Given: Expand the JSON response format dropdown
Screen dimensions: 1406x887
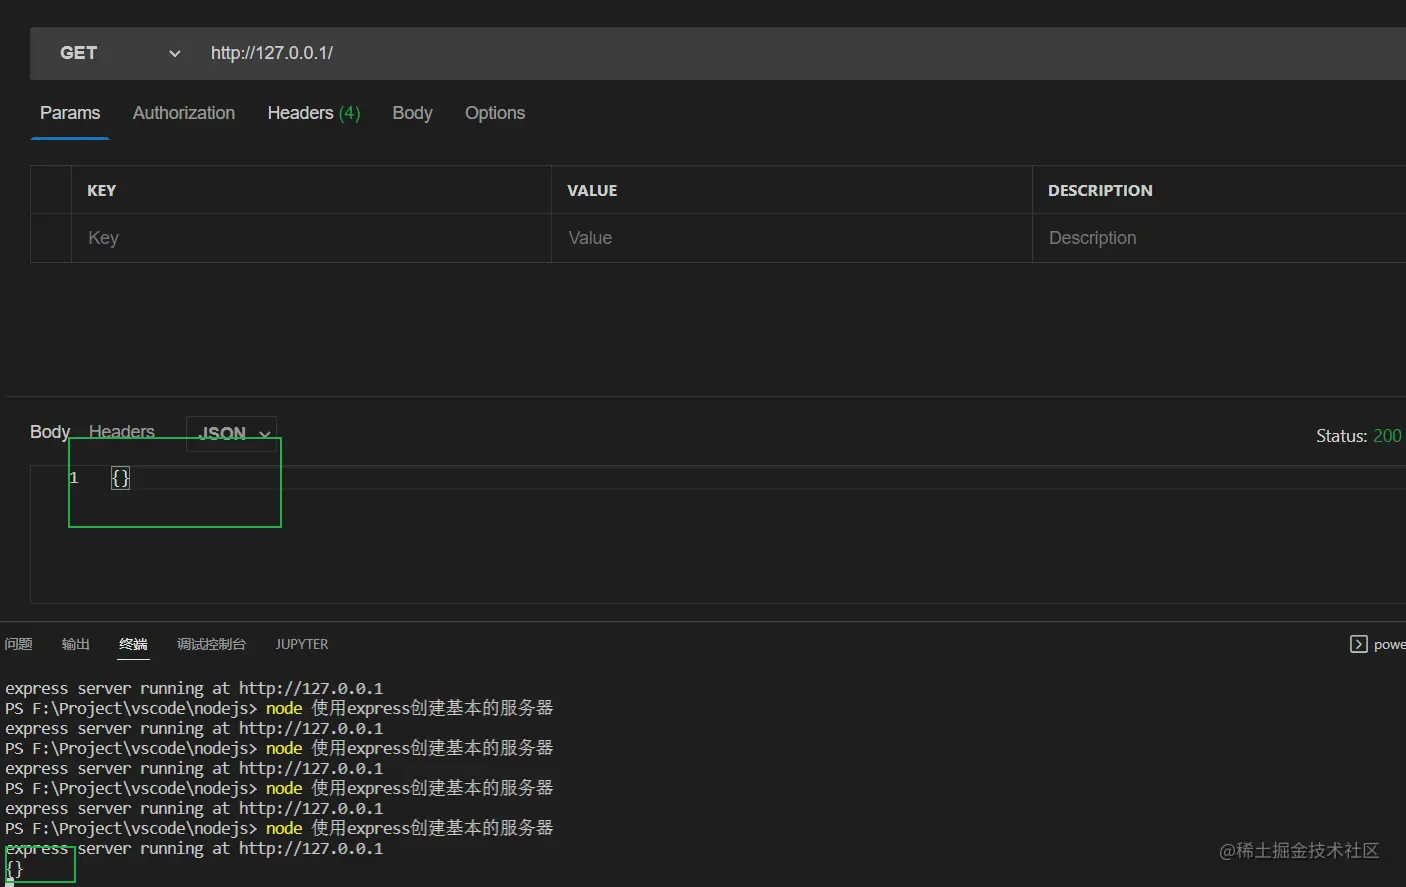Looking at the screenshot, I should click(x=232, y=434).
